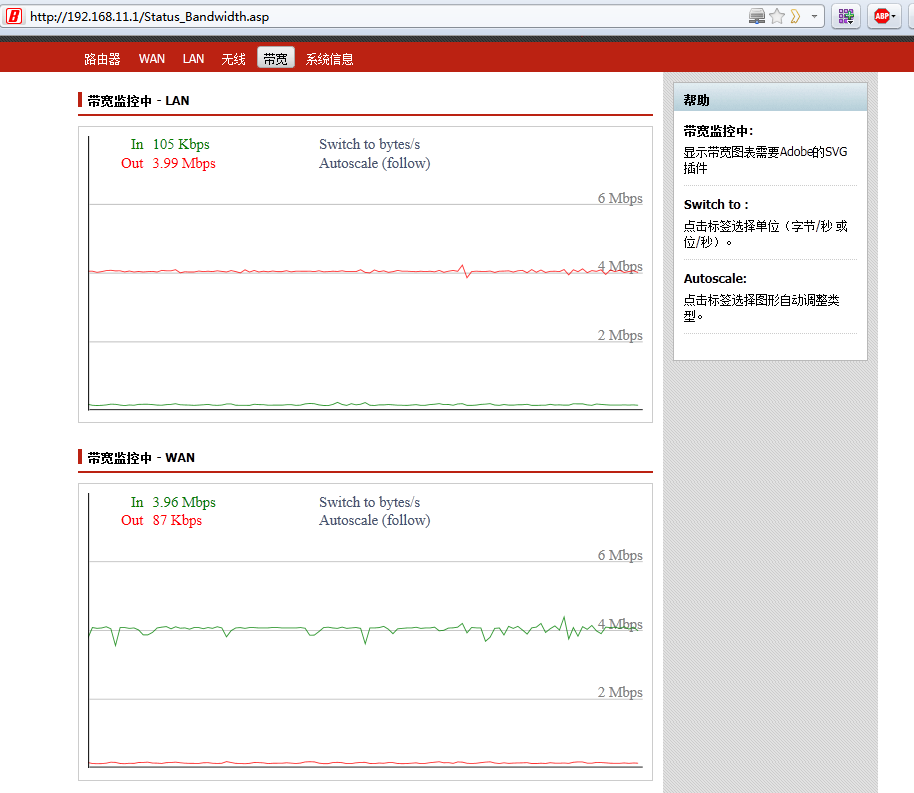The image size is (914, 793).
Task: Switch WAN graph to bytes/s
Action: 370,502
